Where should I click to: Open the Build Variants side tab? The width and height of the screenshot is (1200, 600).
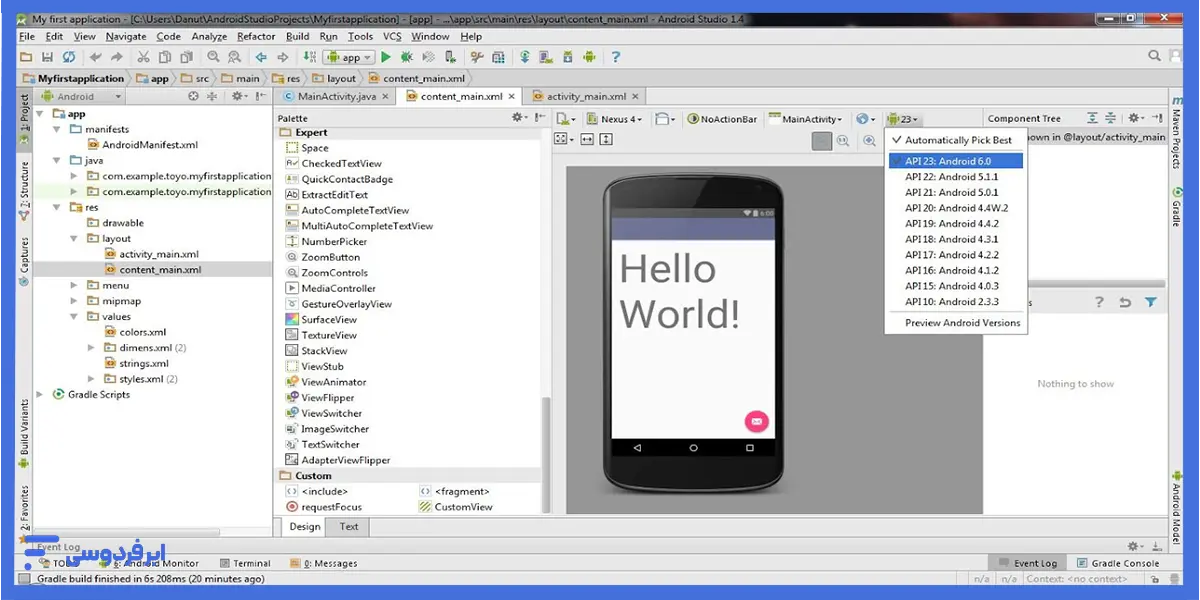tap(25, 433)
